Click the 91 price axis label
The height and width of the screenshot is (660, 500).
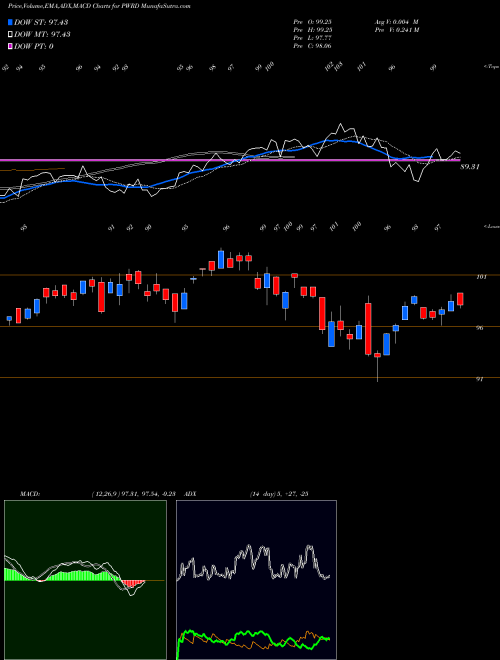pos(479,379)
